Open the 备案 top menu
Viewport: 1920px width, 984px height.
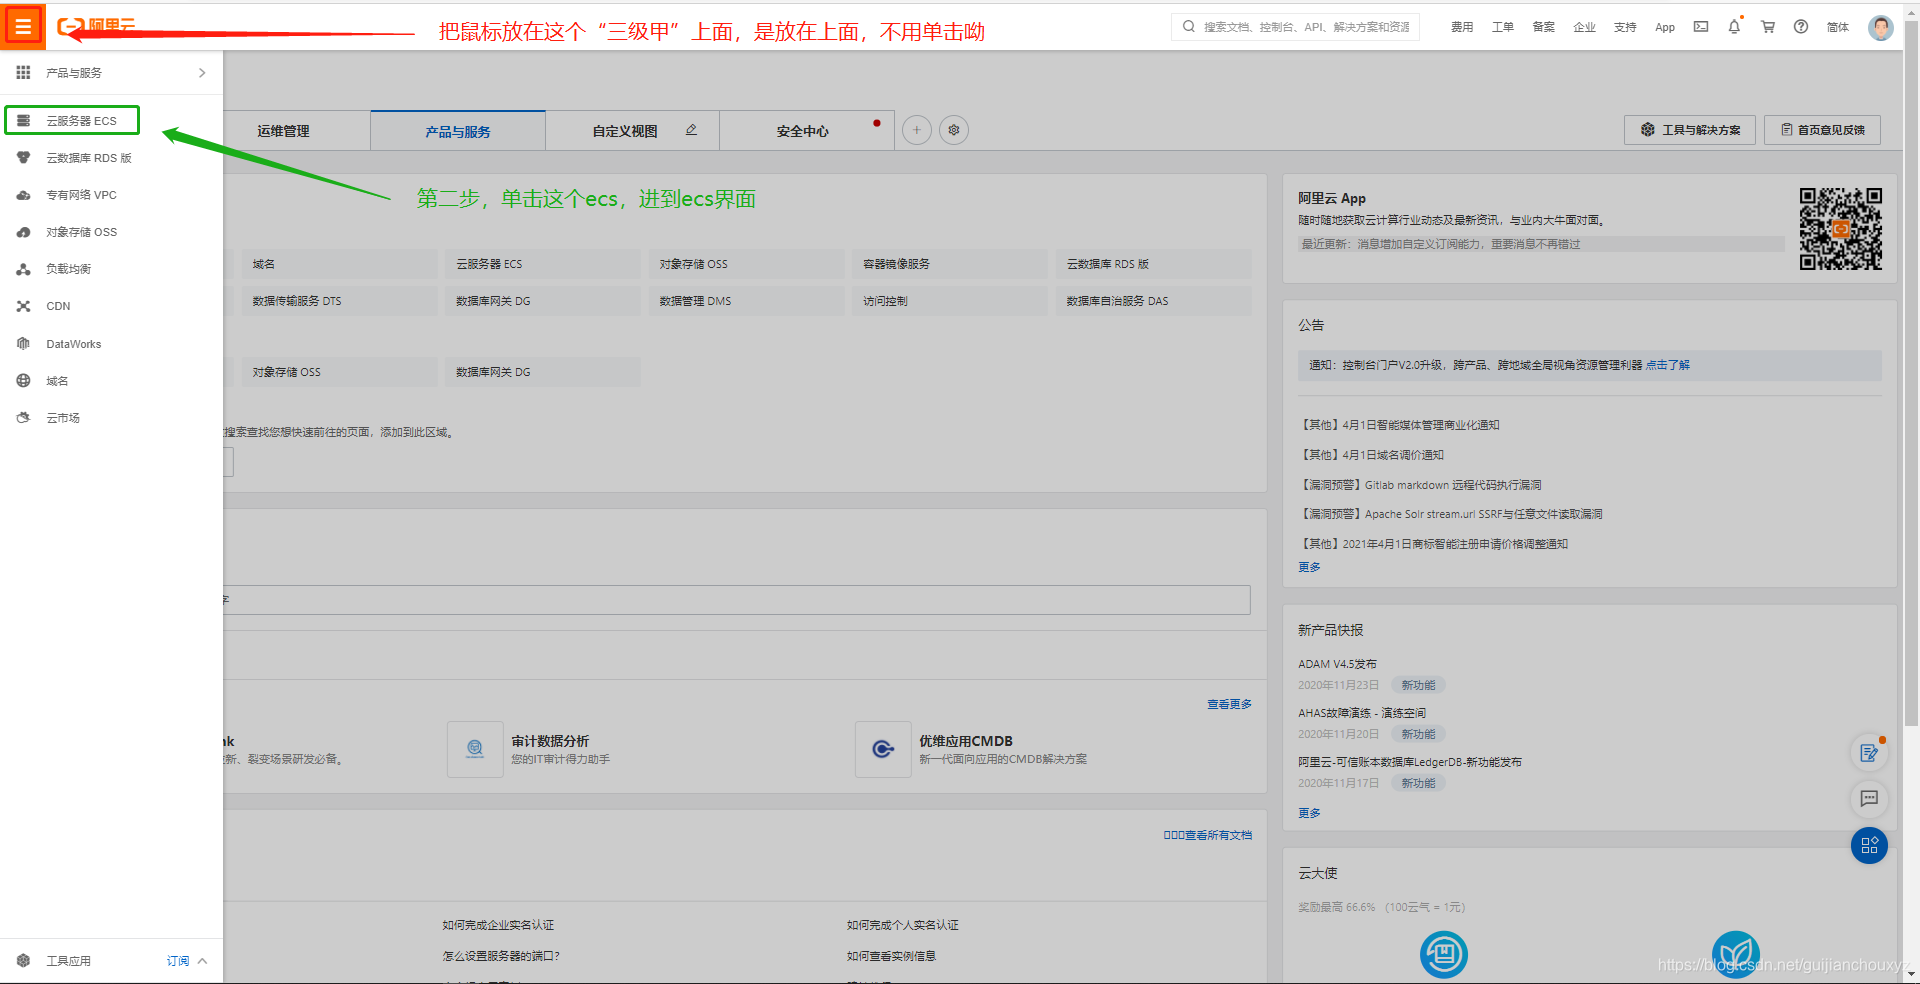pos(1544,27)
